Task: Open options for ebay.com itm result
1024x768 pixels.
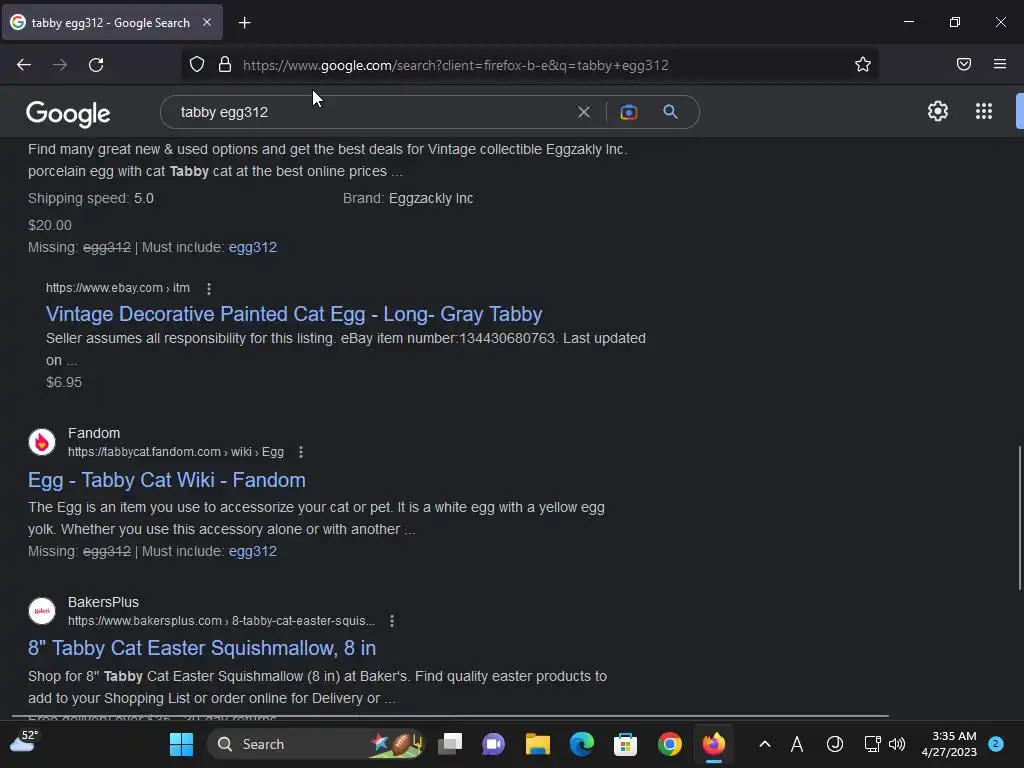Action: [x=208, y=288]
